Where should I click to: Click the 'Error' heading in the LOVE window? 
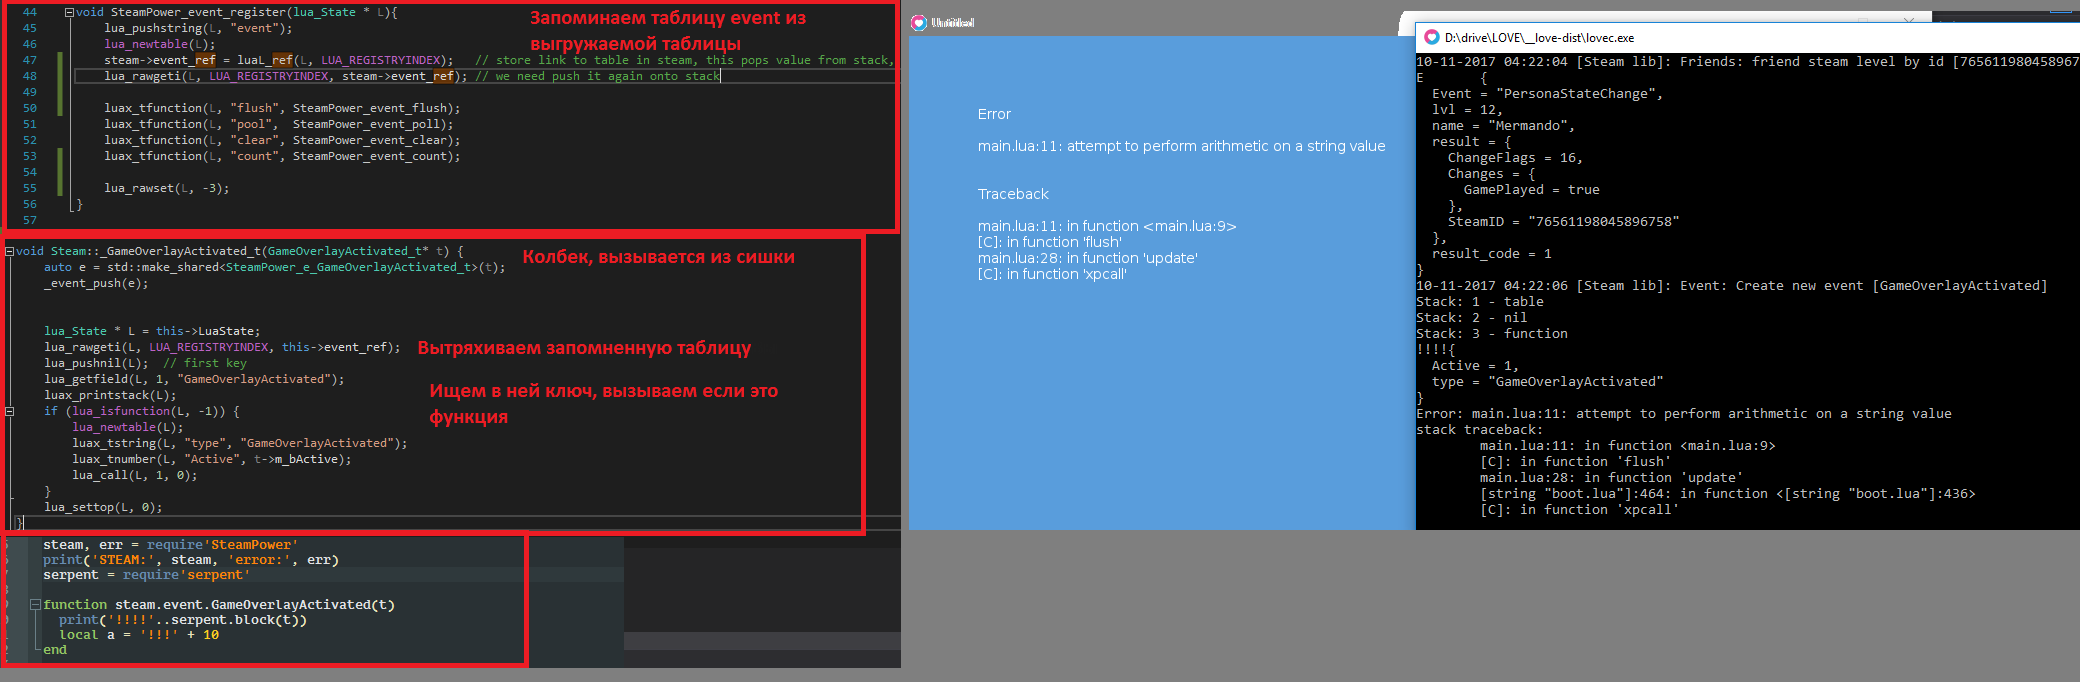click(994, 114)
